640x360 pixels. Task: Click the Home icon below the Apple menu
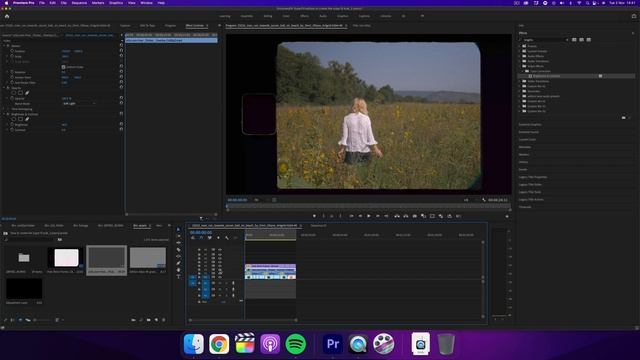pyautogui.click(x=7, y=16)
